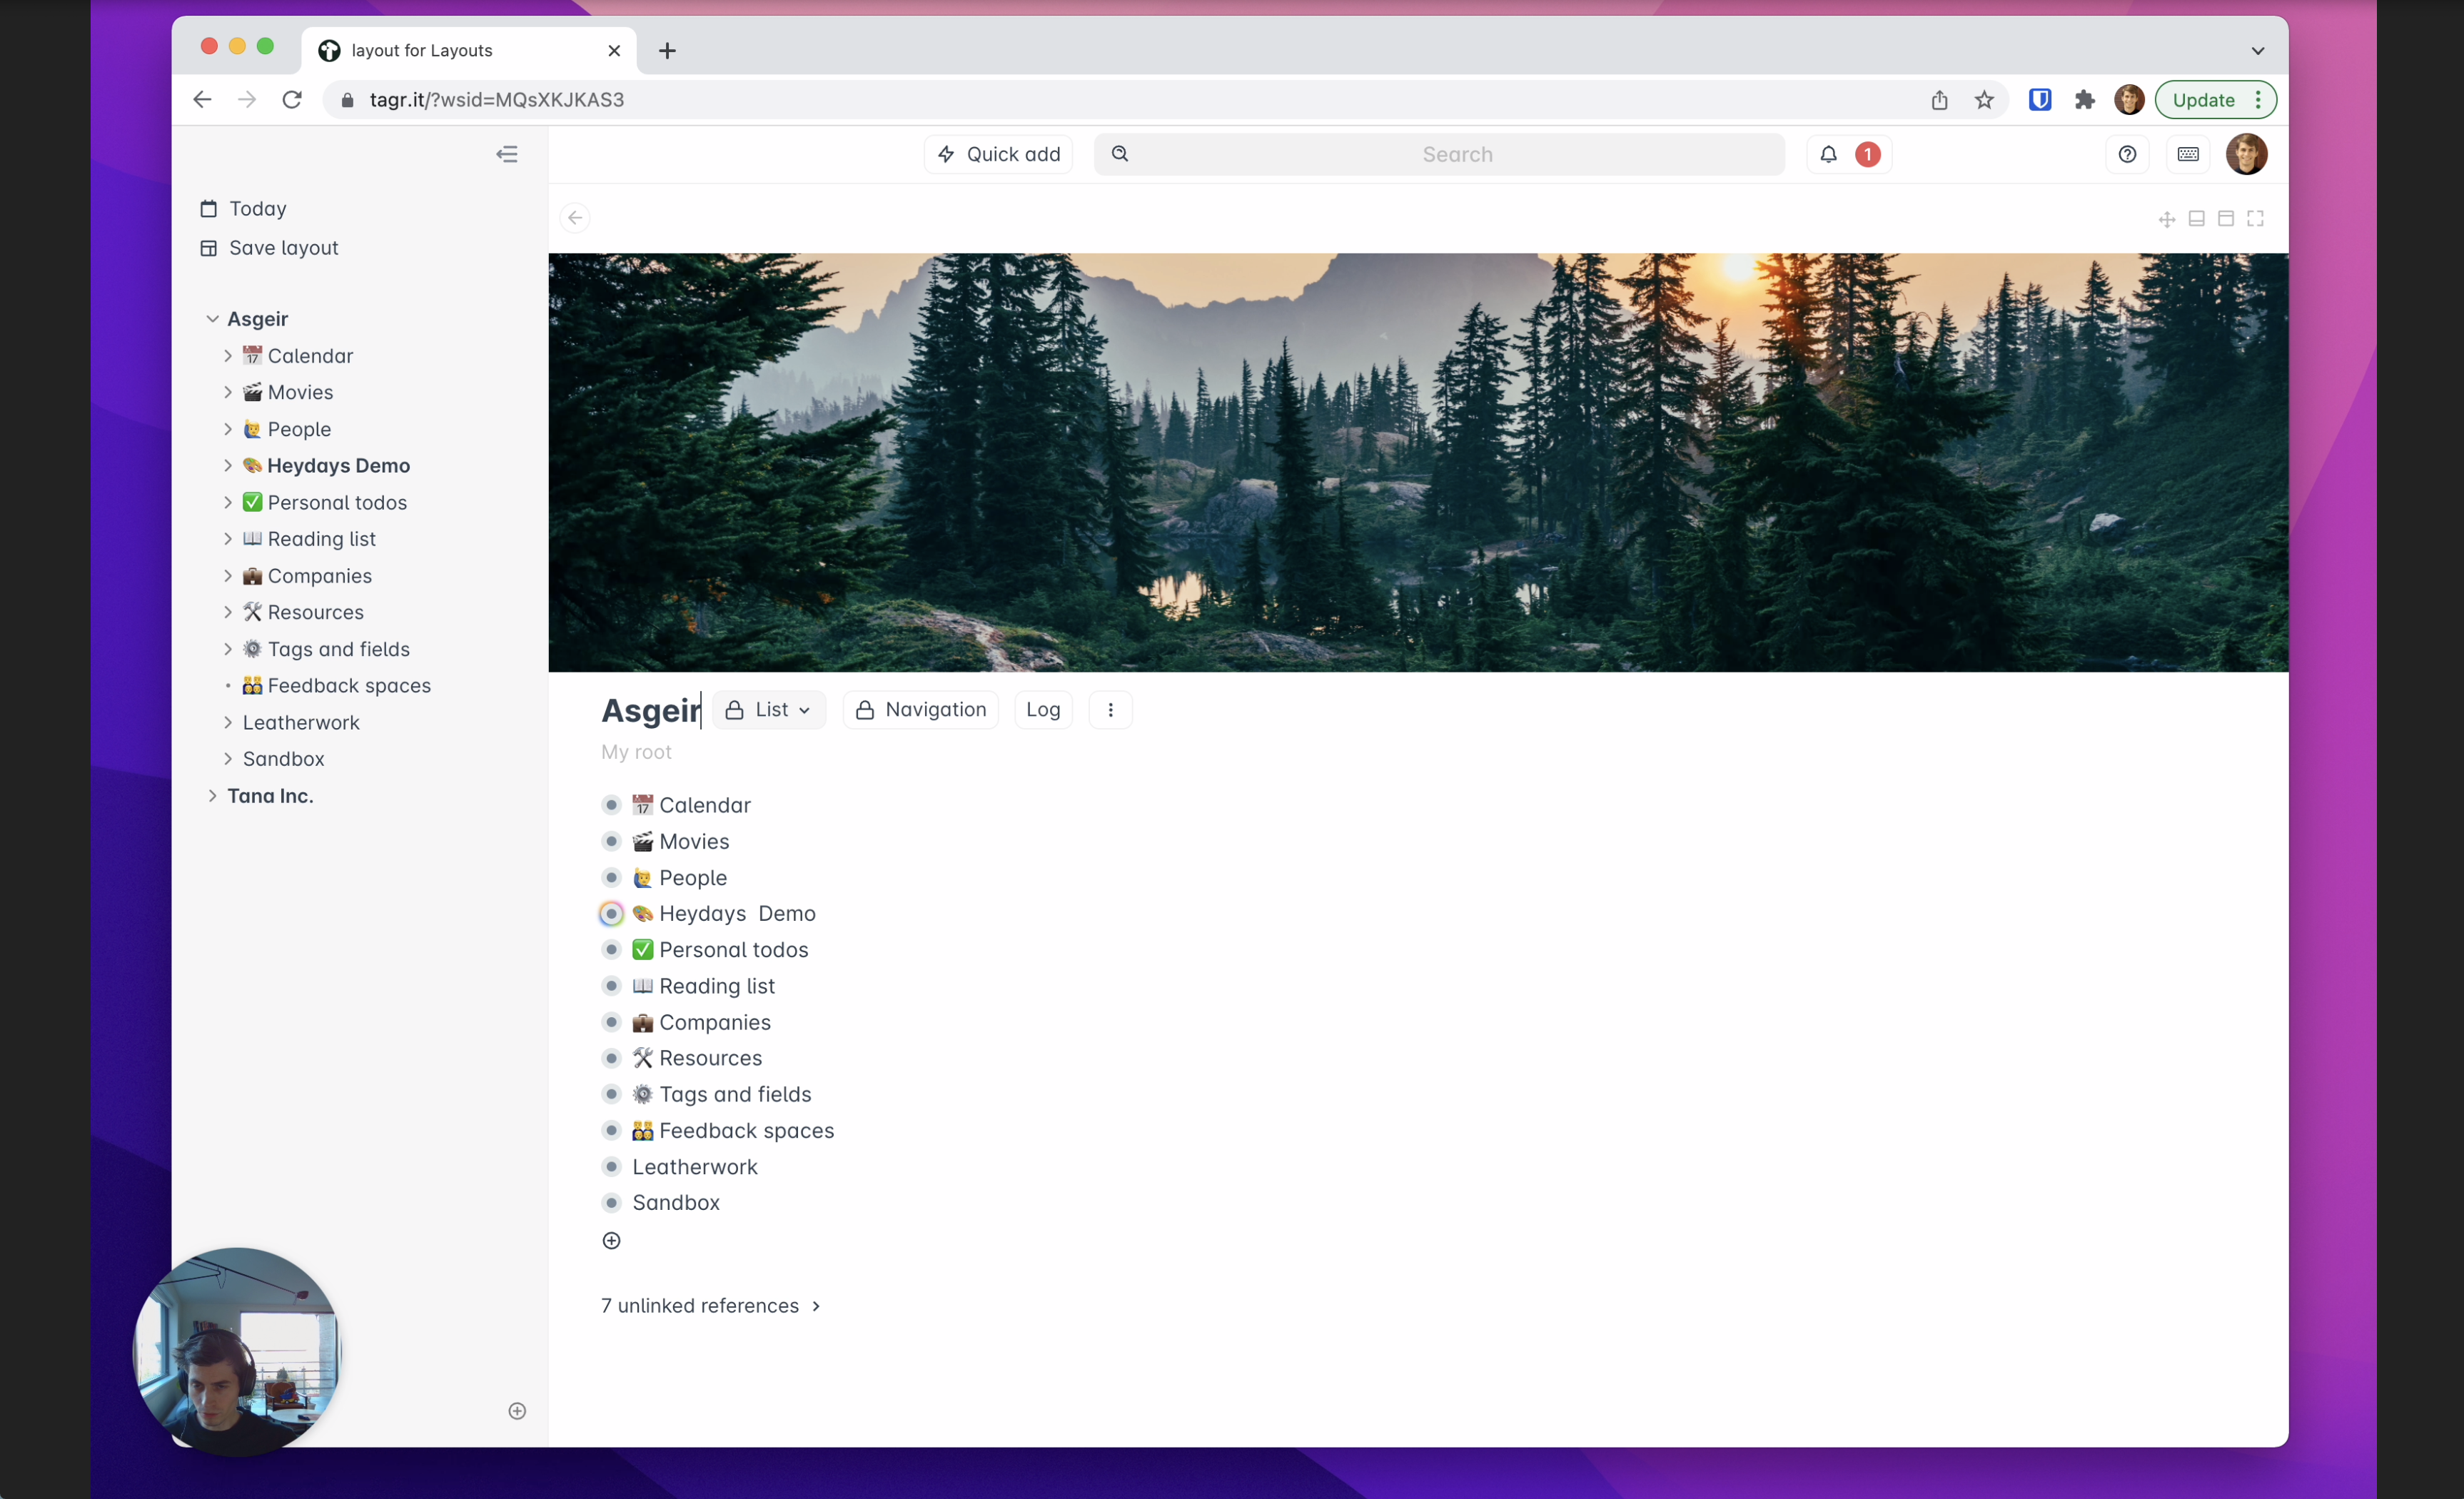This screenshot has width=2464, height=1499.
Task: Add a new node with plus icon
Action: (x=612, y=1241)
